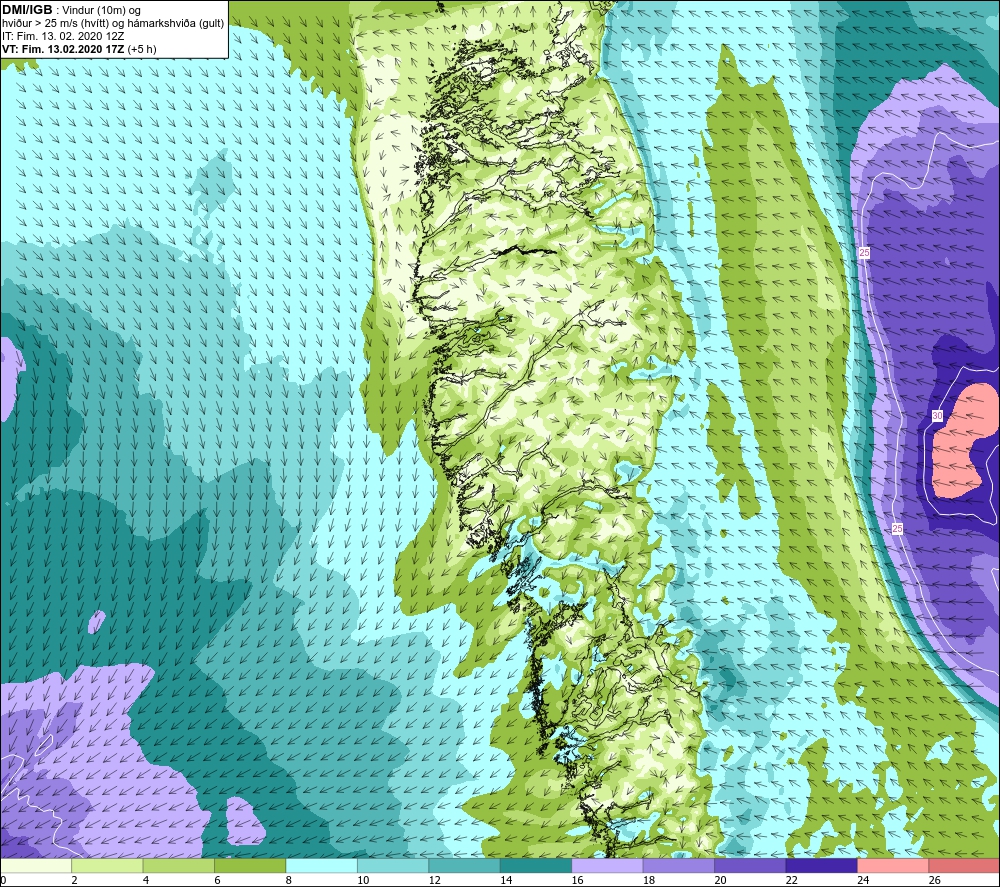Click the lavender 16–18 m/s legend swatch

[x=607, y=866]
